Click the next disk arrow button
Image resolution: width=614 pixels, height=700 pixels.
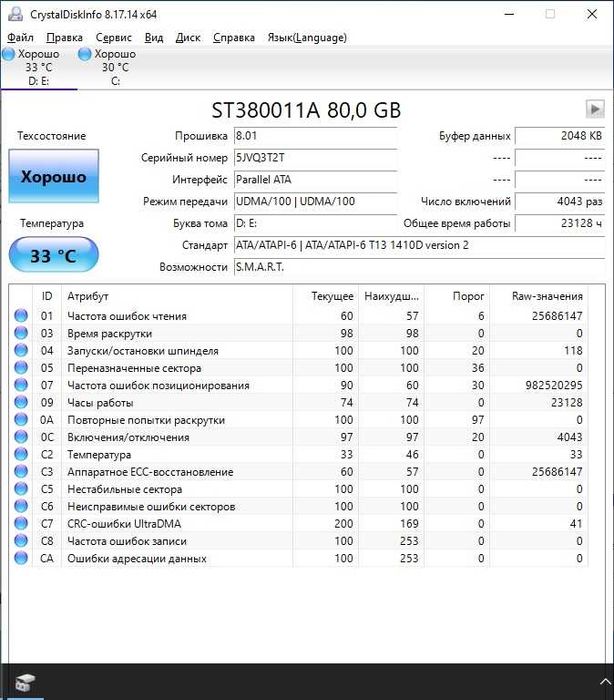click(x=595, y=109)
